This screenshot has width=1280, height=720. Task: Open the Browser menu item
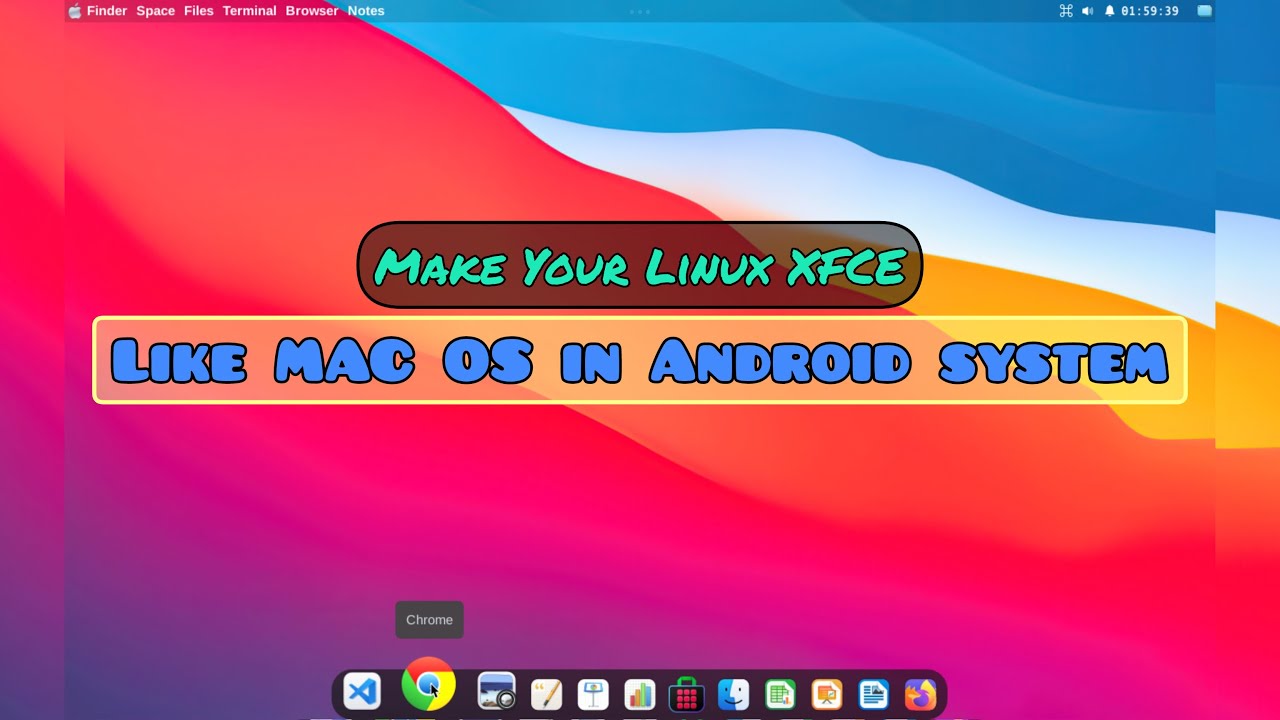point(312,11)
